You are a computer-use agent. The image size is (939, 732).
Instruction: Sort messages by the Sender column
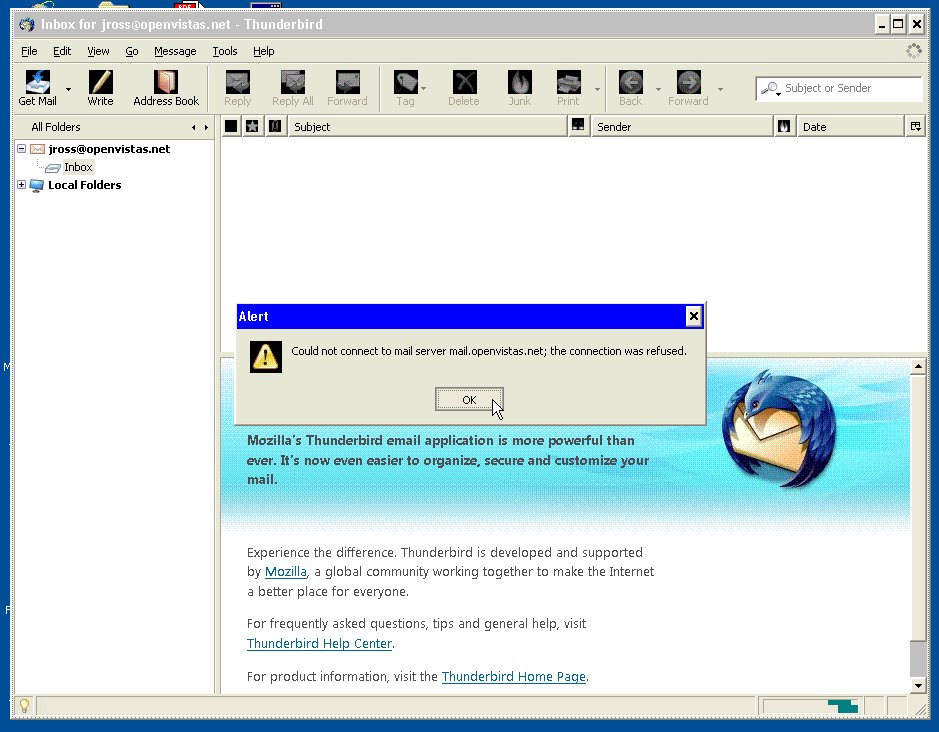(682, 126)
